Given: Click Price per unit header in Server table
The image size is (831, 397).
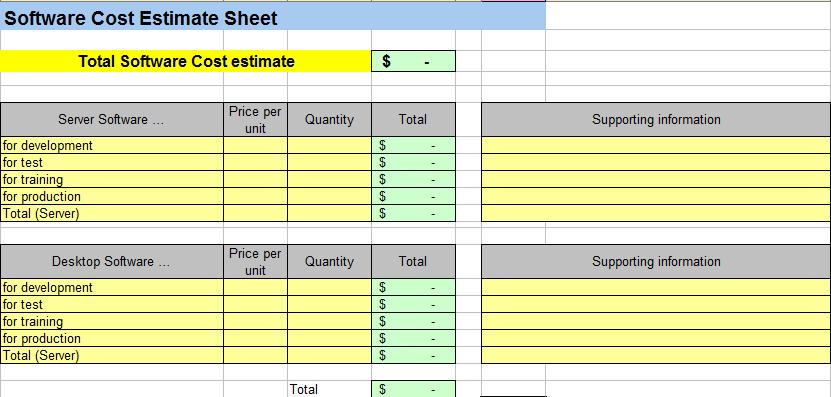Looking at the screenshot, I should pos(255,119).
